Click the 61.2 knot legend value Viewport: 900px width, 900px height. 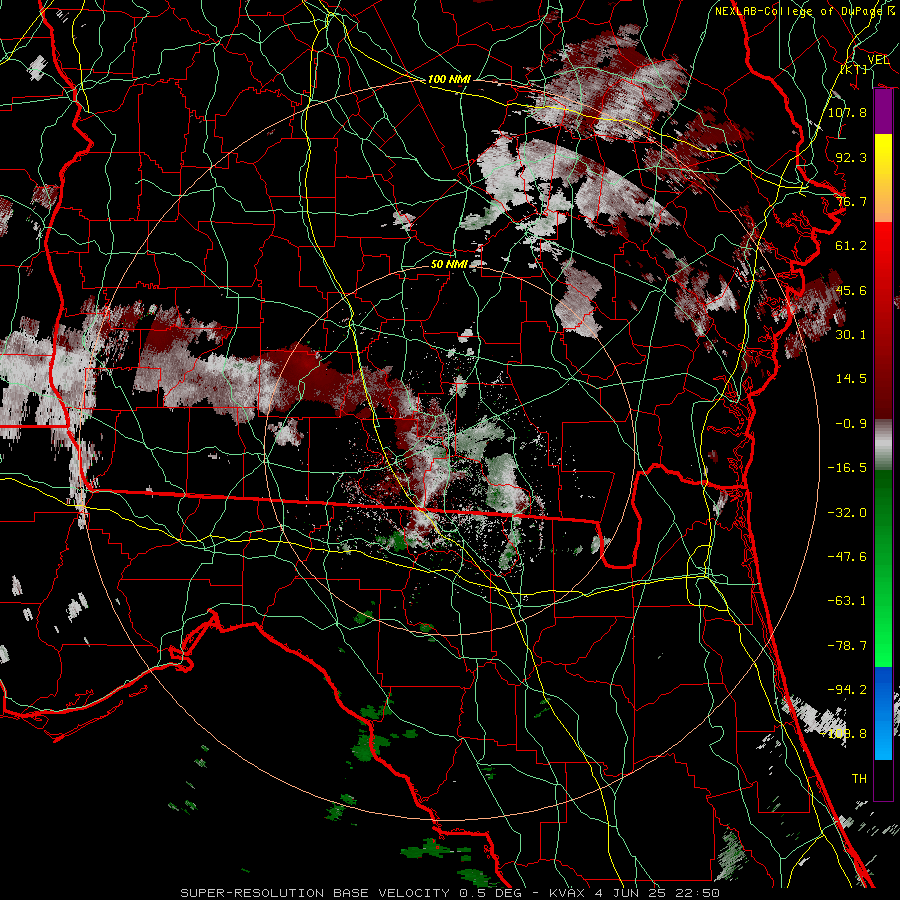point(851,246)
